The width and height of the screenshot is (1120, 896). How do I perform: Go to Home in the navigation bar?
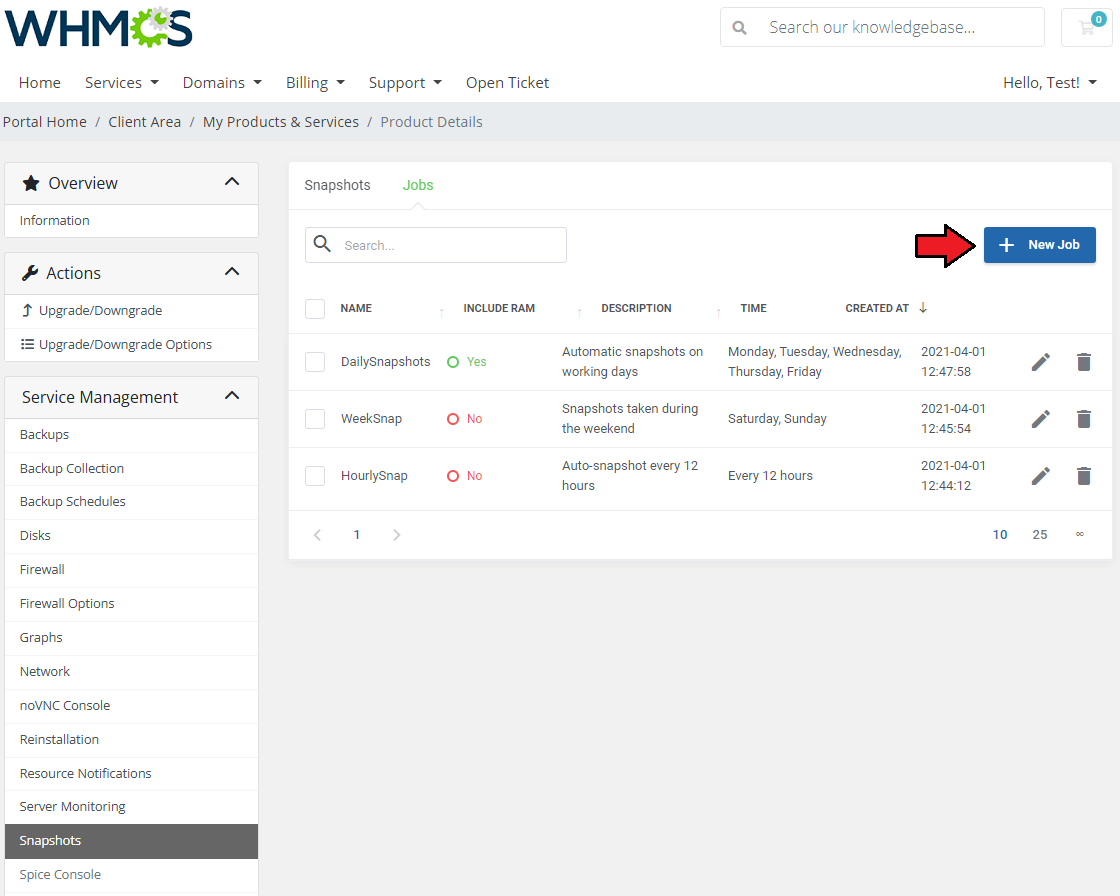coord(39,83)
